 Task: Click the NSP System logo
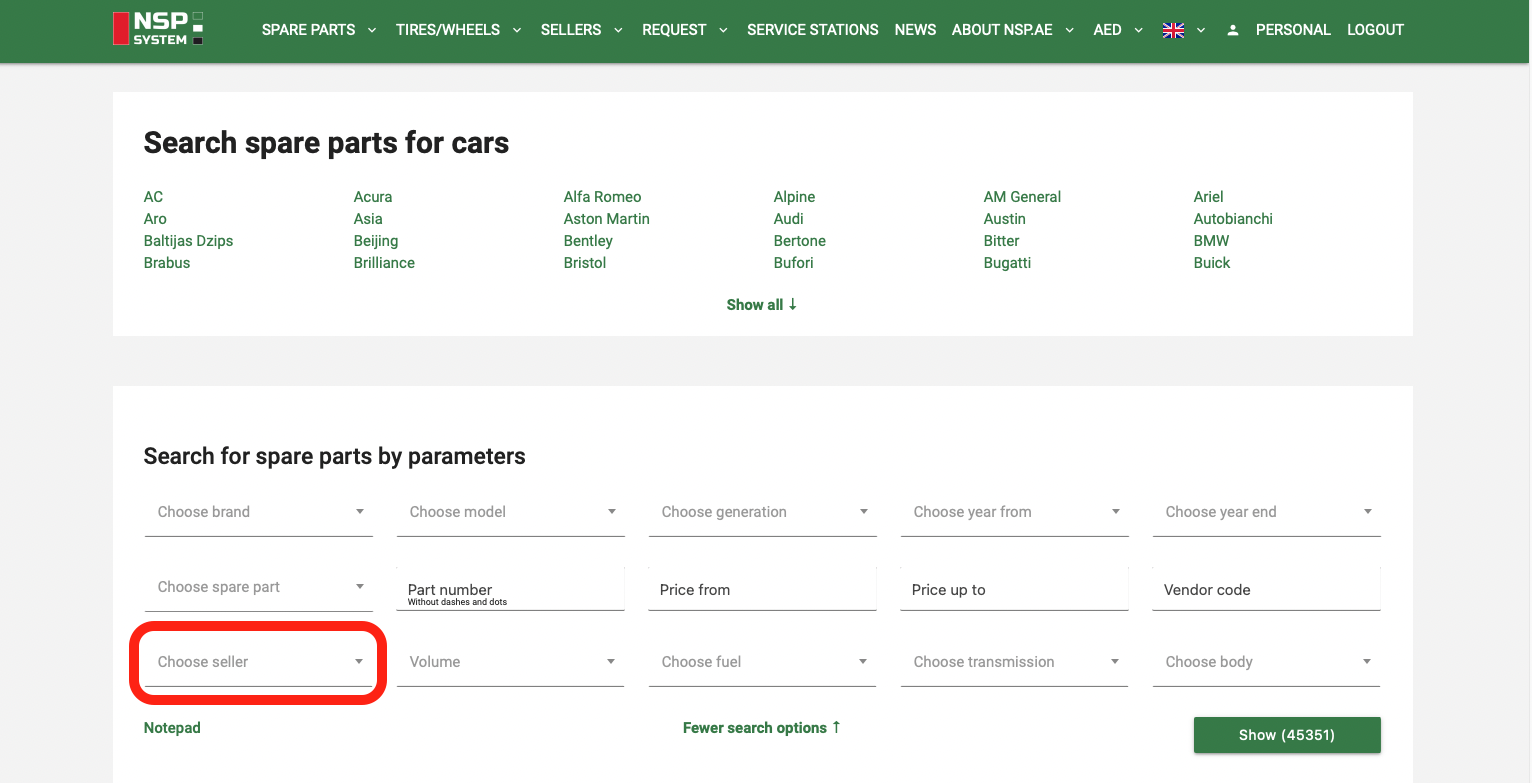point(158,29)
